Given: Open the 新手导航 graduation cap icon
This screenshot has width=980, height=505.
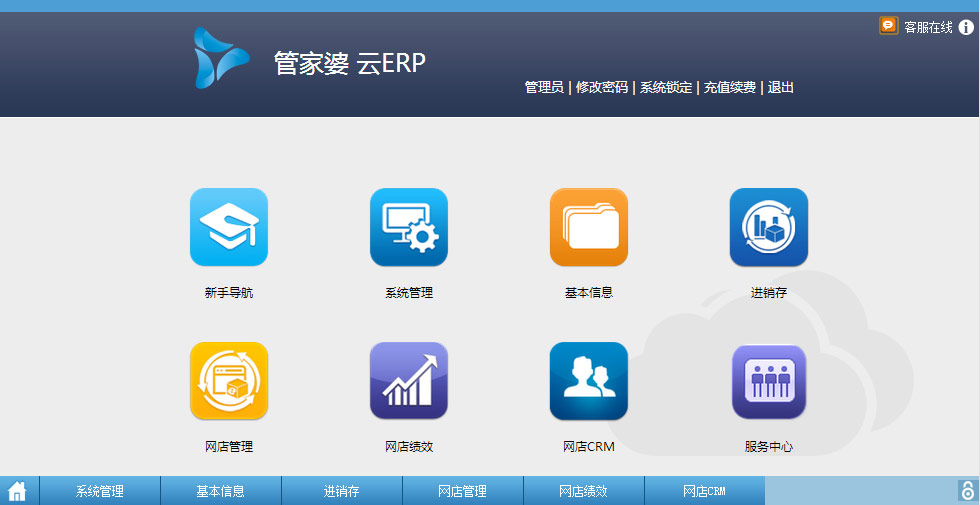Looking at the screenshot, I should 229,227.
